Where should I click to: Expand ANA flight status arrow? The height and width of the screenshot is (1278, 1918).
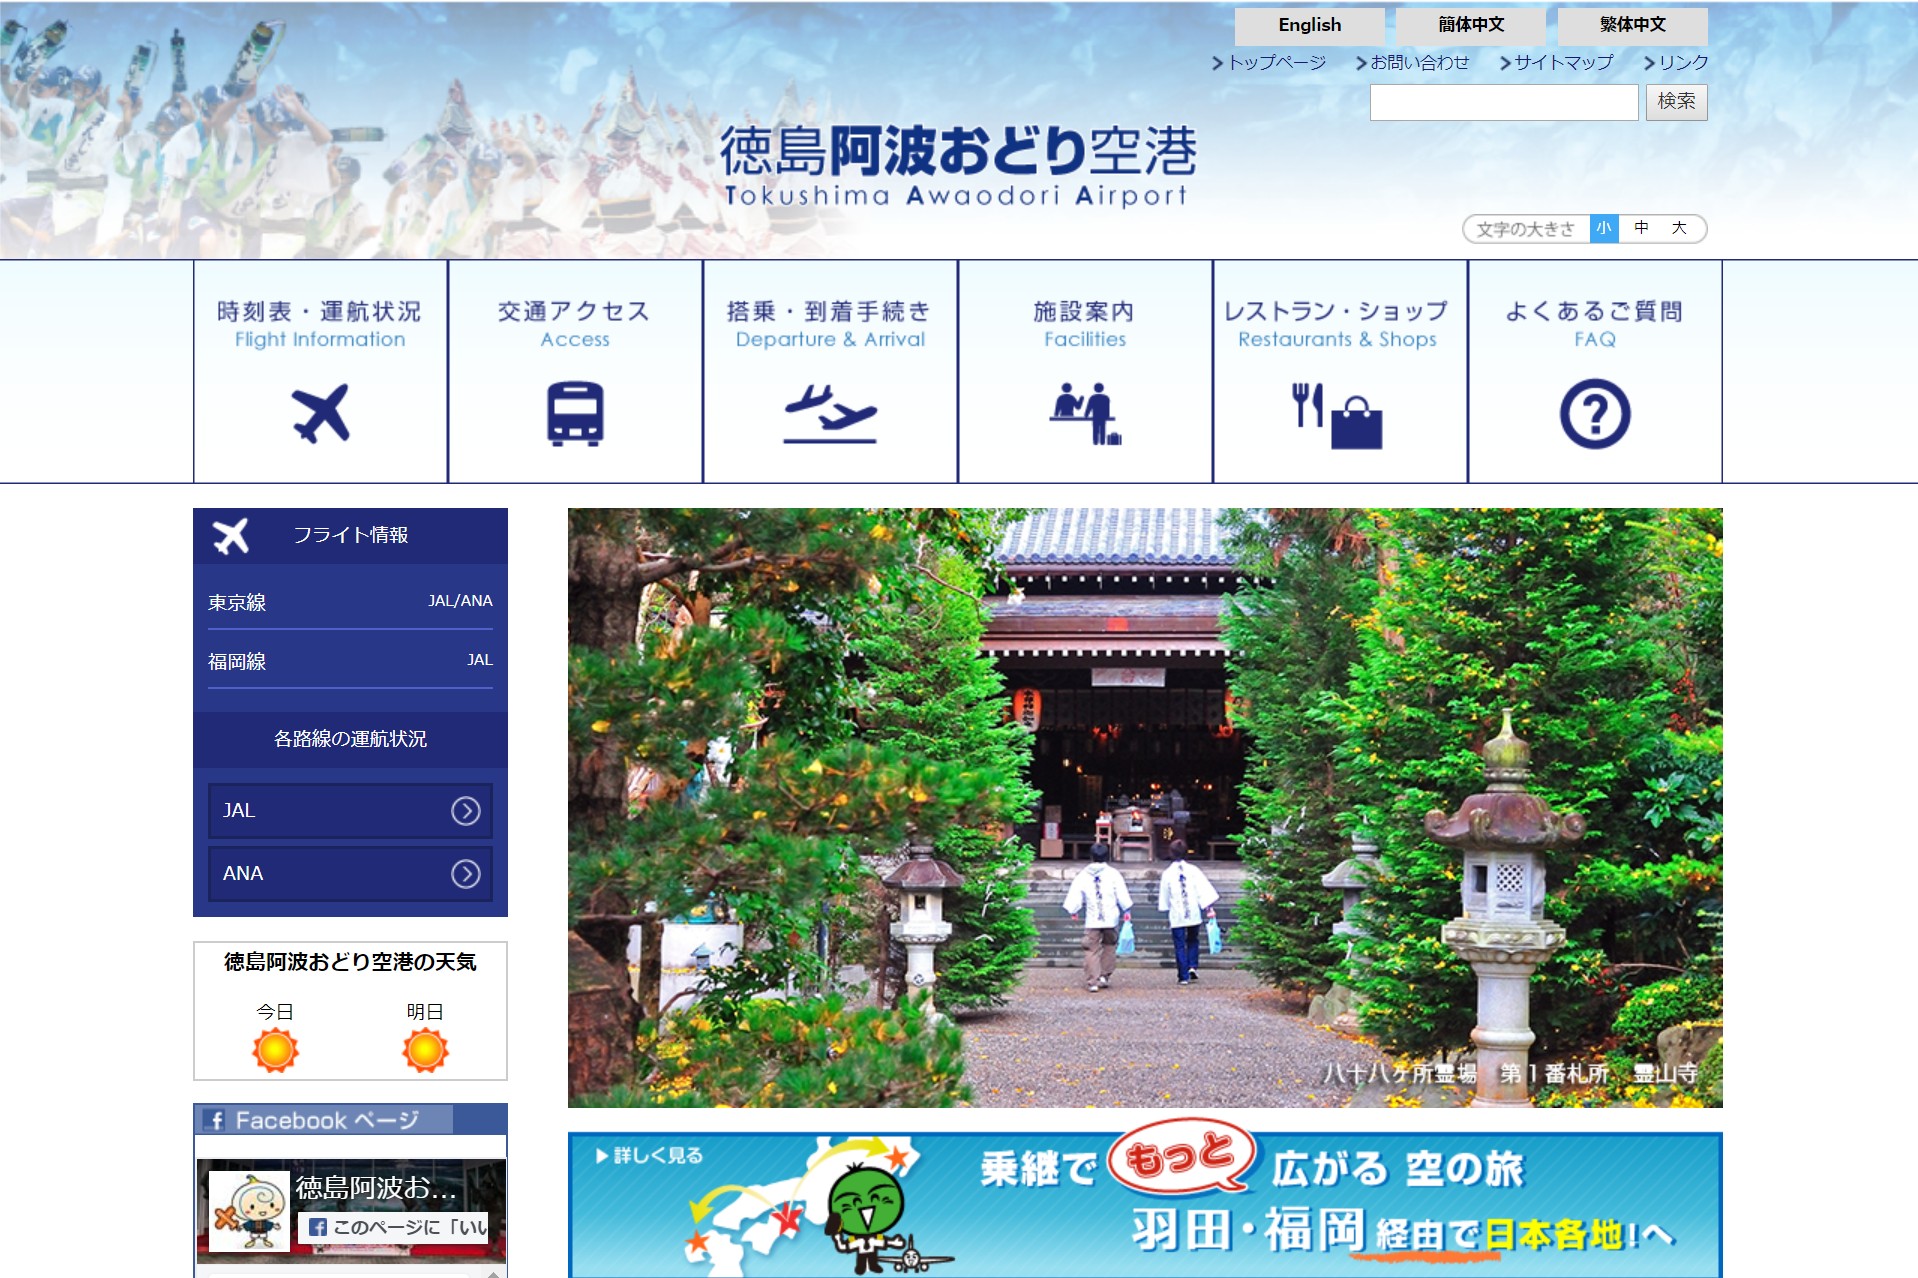pos(465,874)
